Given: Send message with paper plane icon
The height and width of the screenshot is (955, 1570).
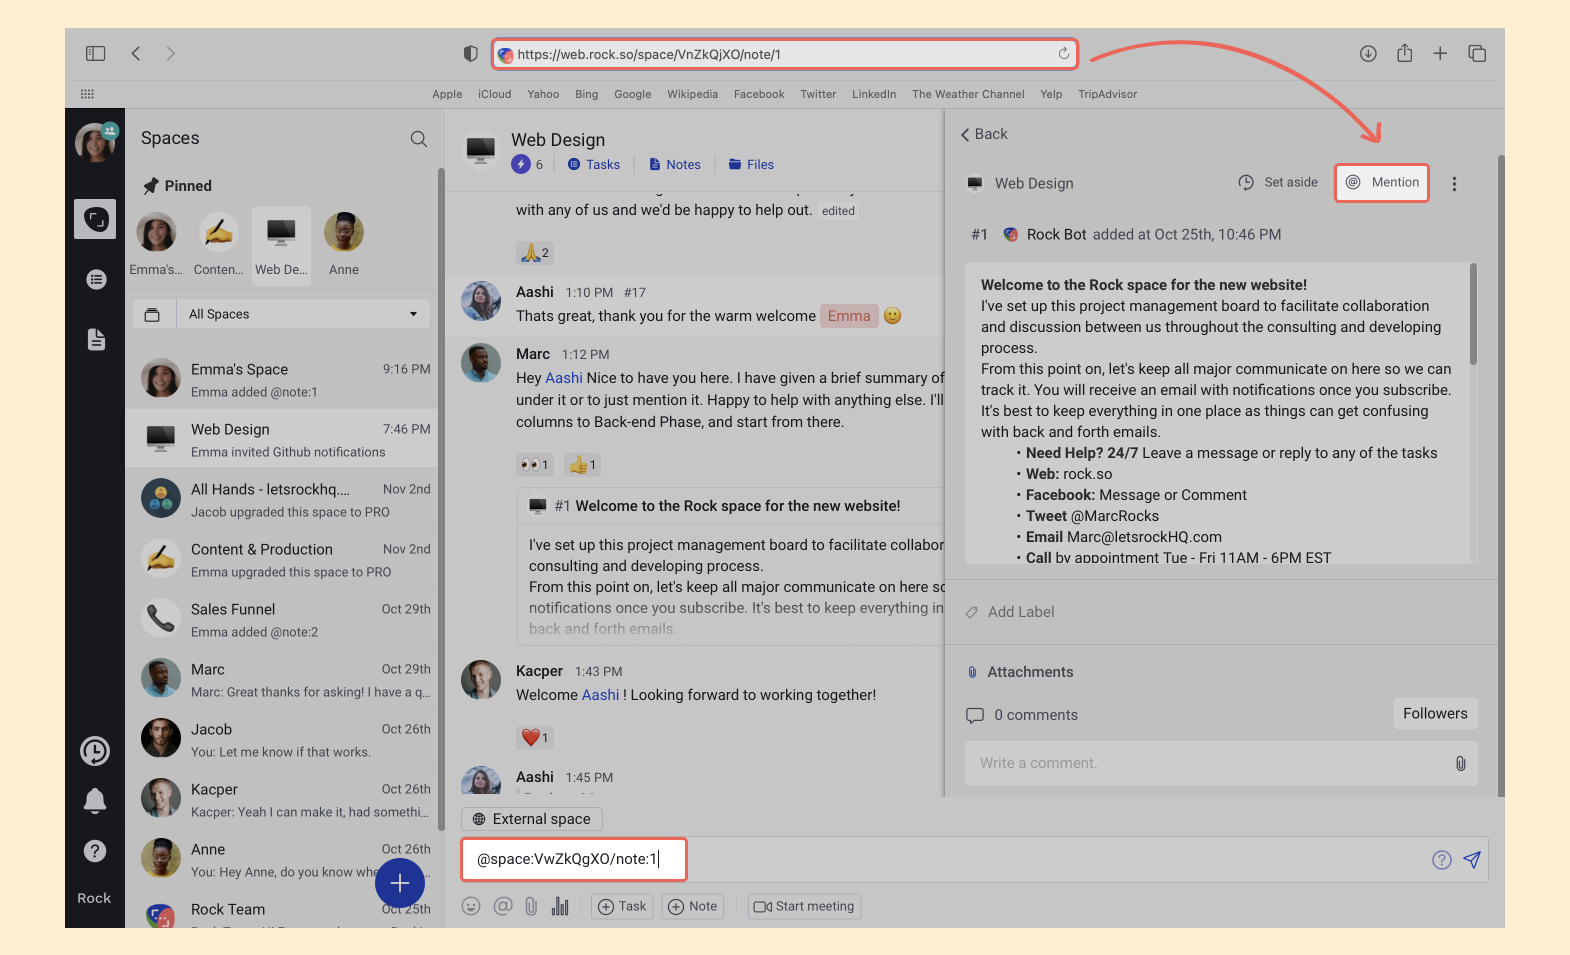Looking at the screenshot, I should point(1472,860).
